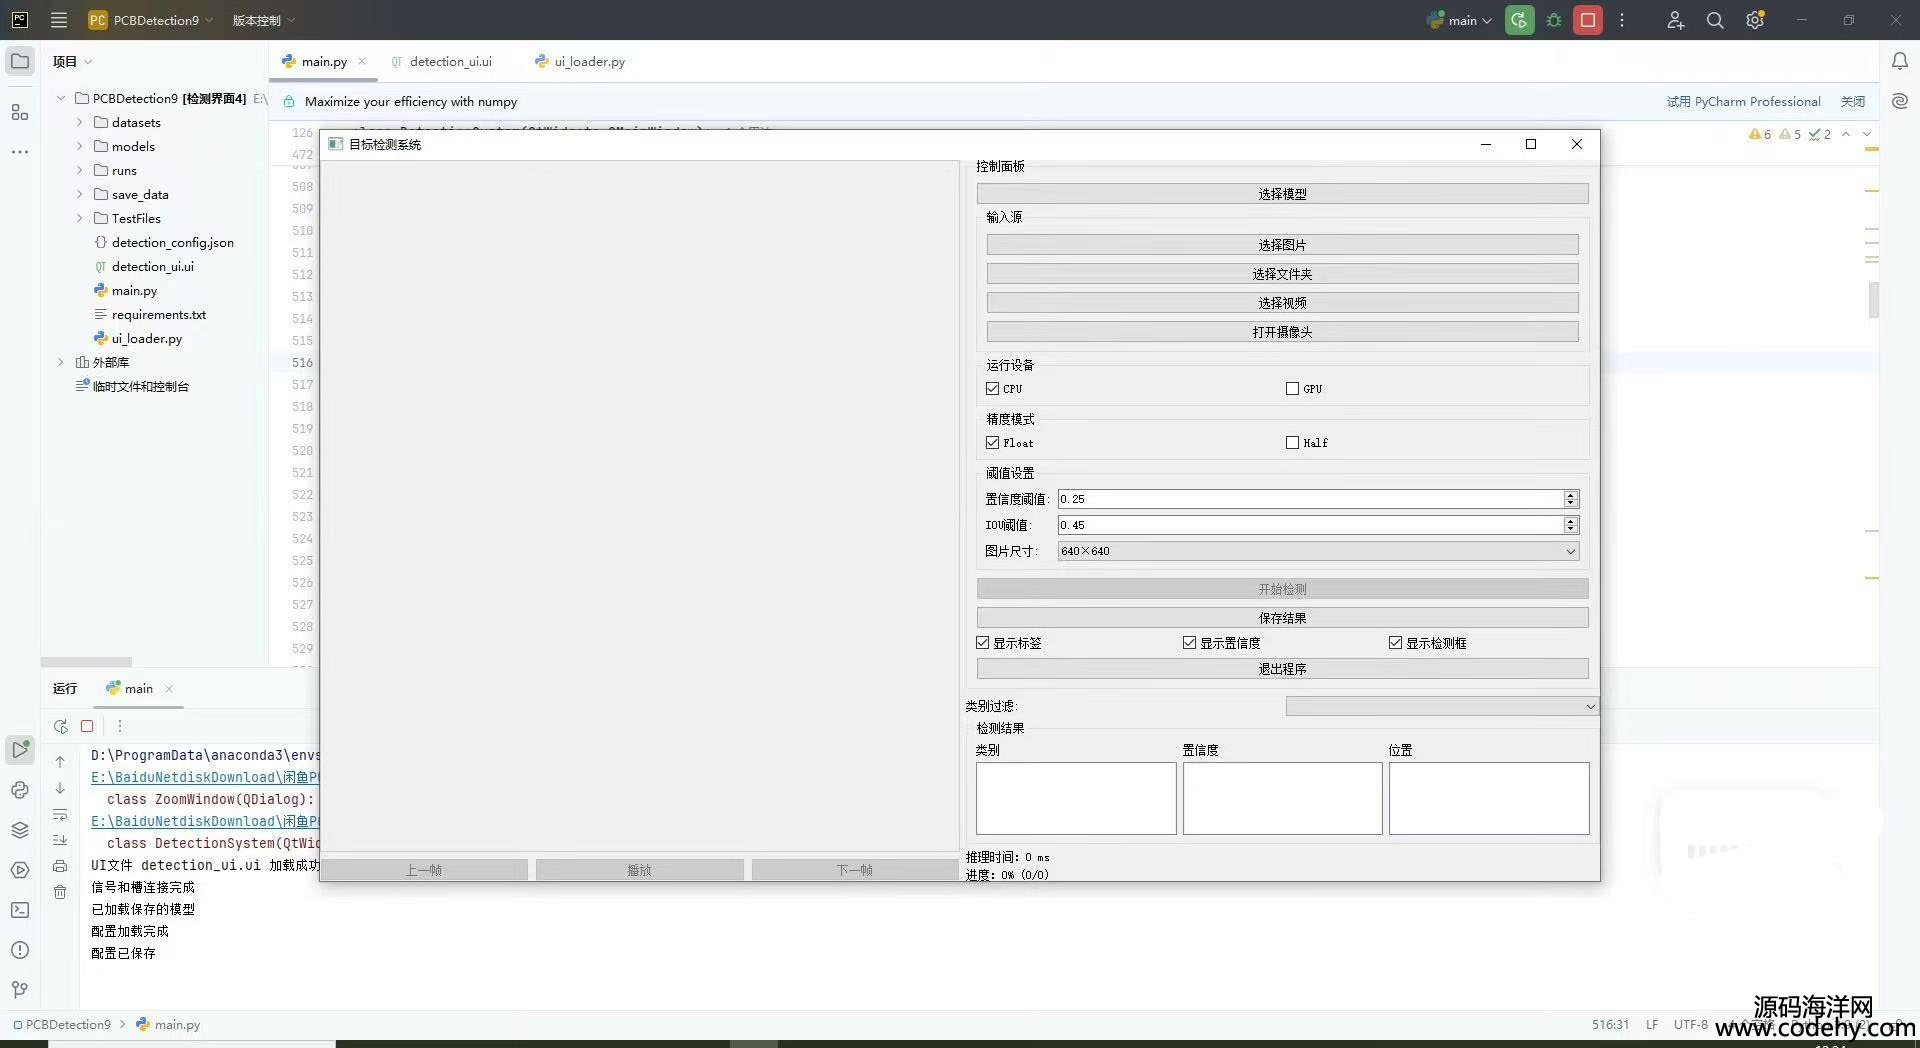Open Search Everywhere magnifier icon

(1715, 20)
